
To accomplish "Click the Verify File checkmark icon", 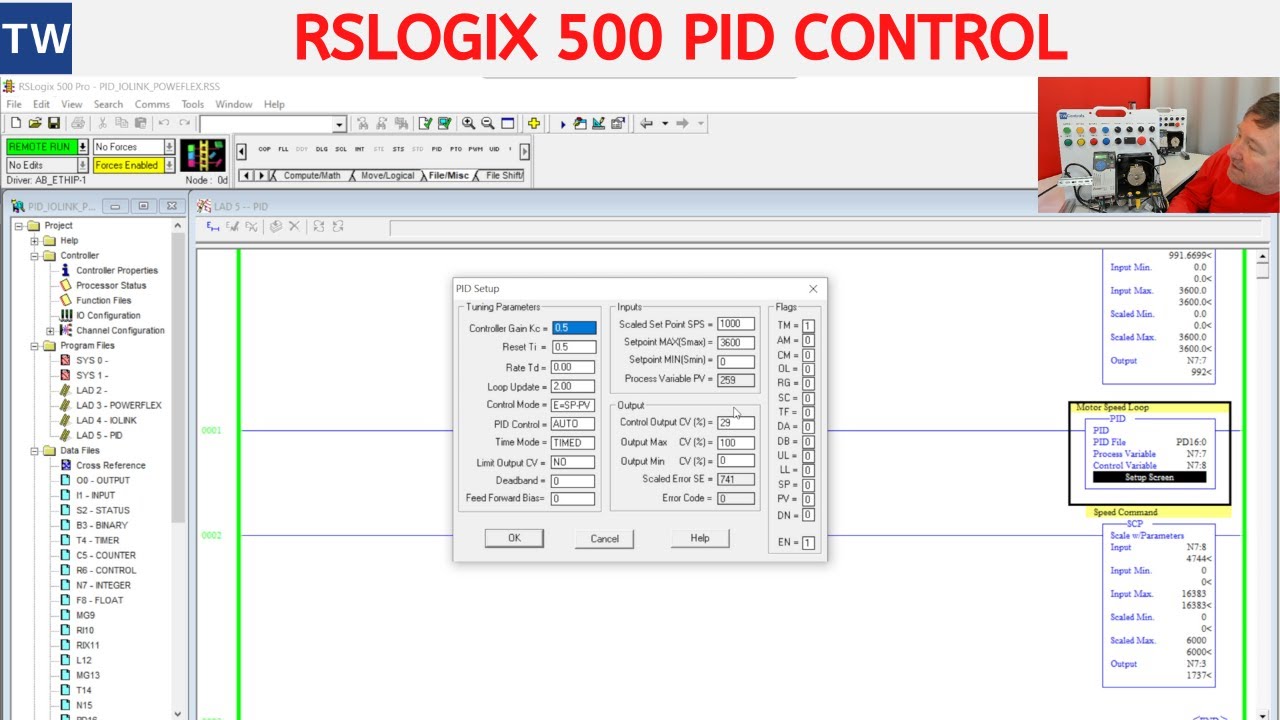I will click(425, 123).
